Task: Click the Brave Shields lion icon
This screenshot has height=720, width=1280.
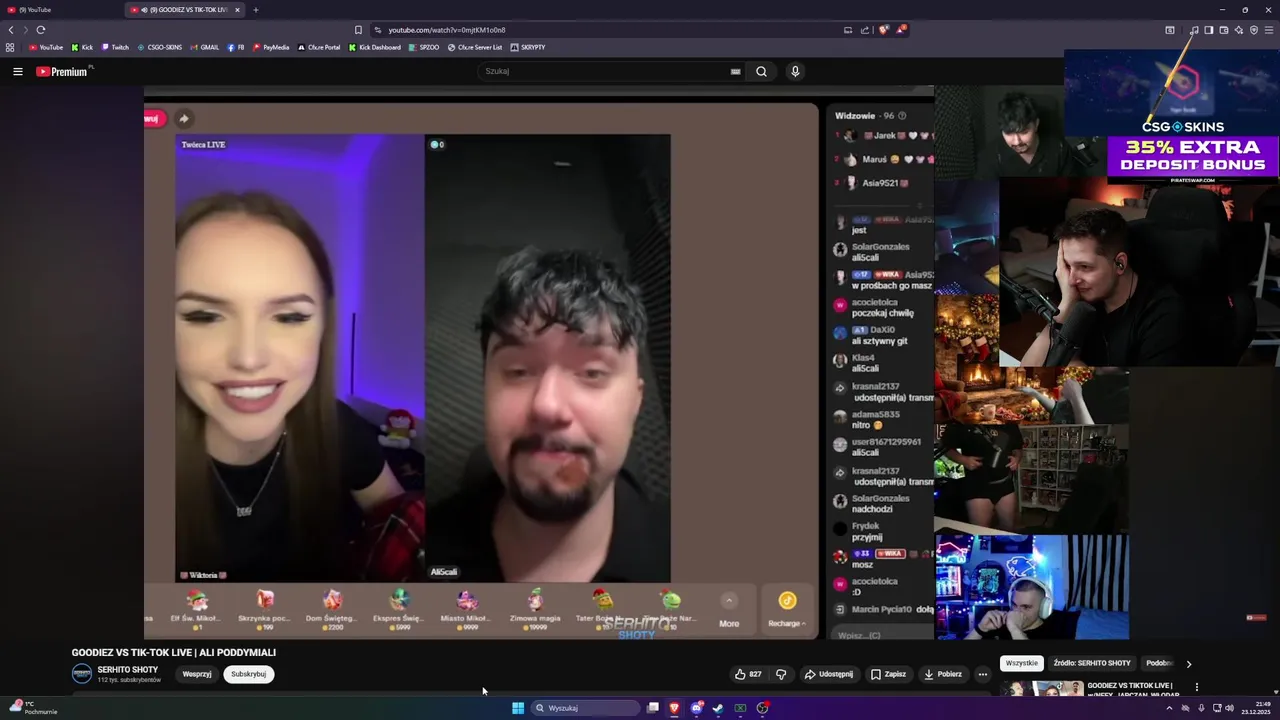Action: click(883, 30)
